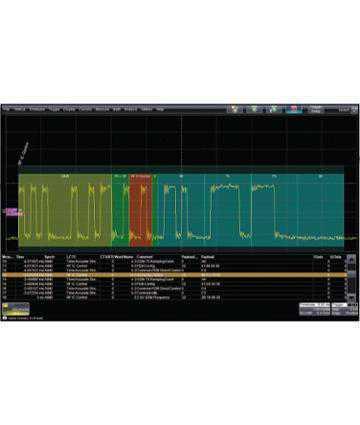360x425 pixels.
Task: Click the first toolbar icon right of the menus
Action: pos(235,109)
